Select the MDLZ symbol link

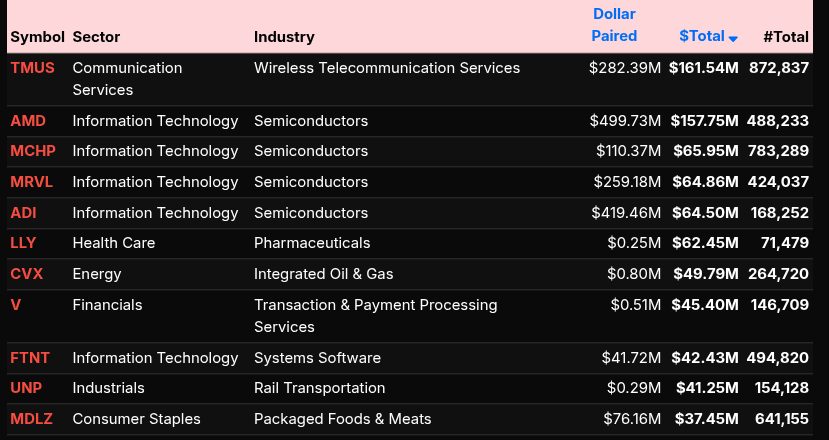point(33,419)
